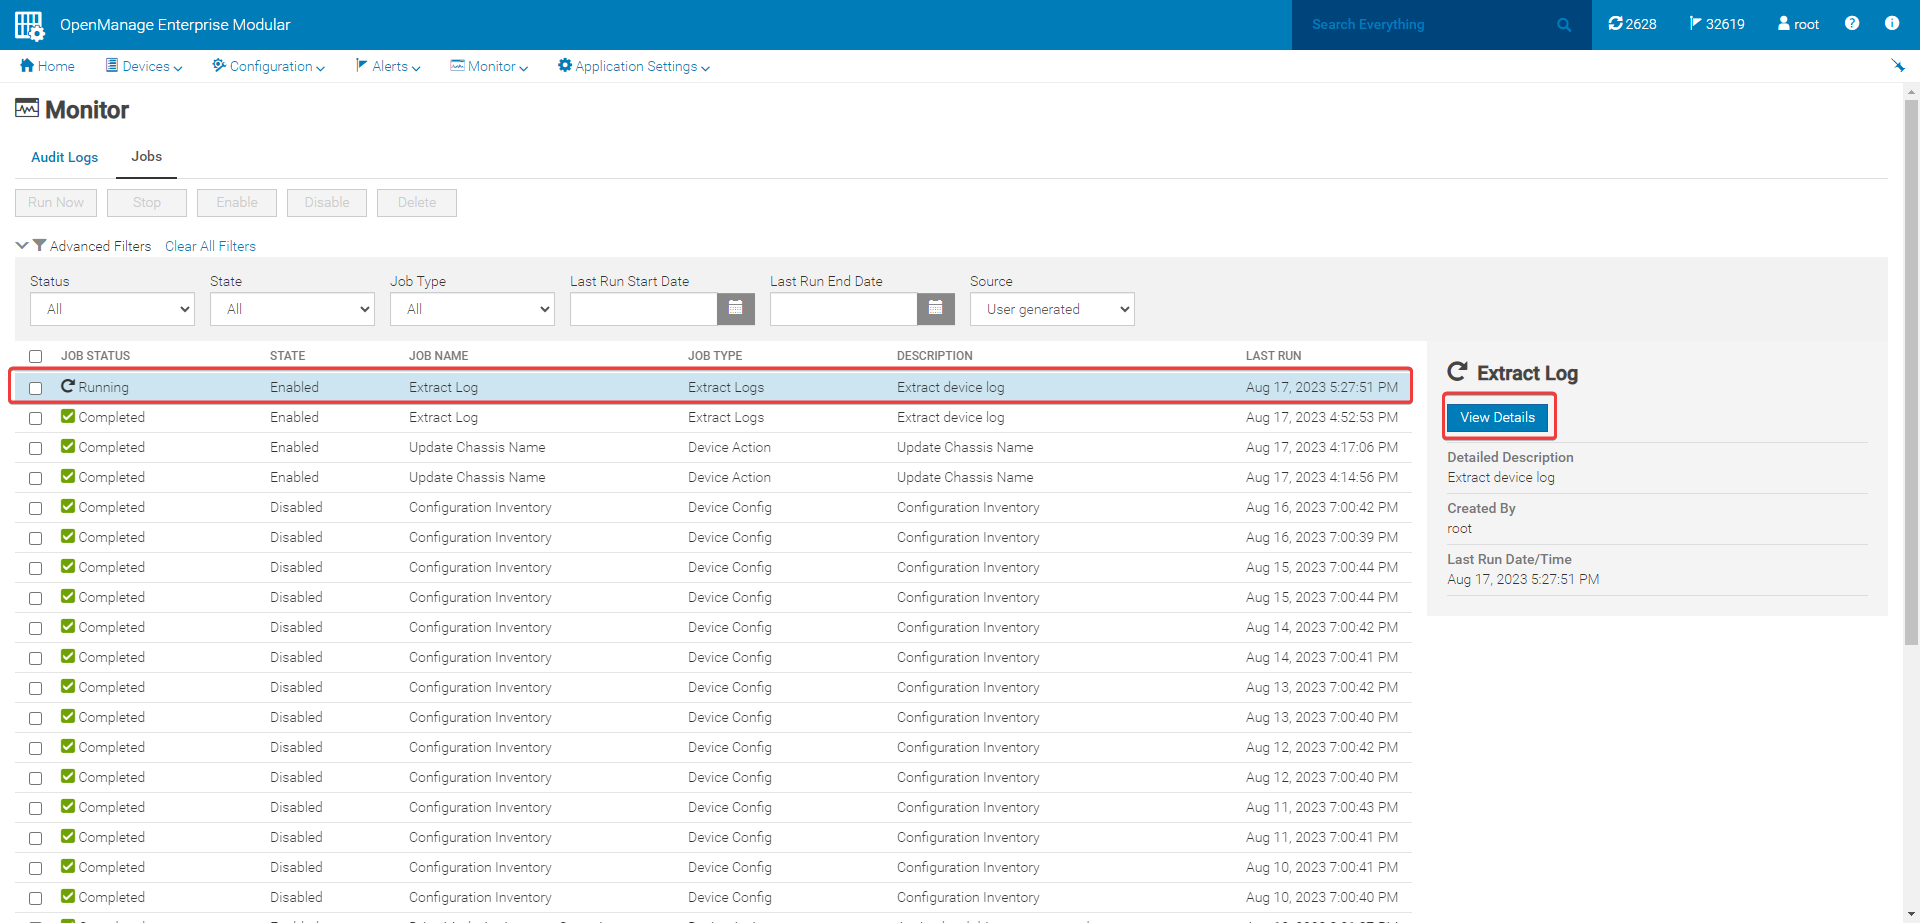This screenshot has height=923, width=1920.
Task: Check the Running Extract Log job row checkbox
Action: click(36, 387)
